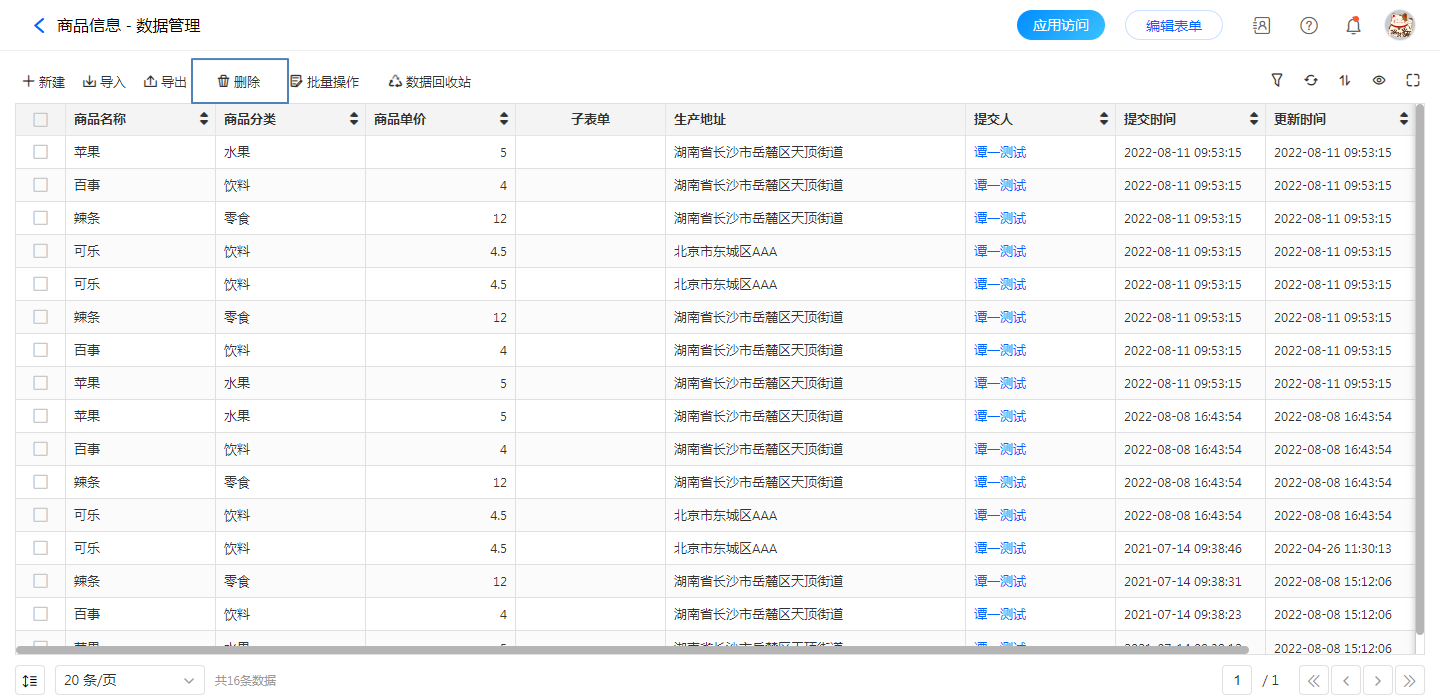Expand the 20 条/页 page size dropdown
This screenshot has height=700, width=1440.
[x=130, y=681]
